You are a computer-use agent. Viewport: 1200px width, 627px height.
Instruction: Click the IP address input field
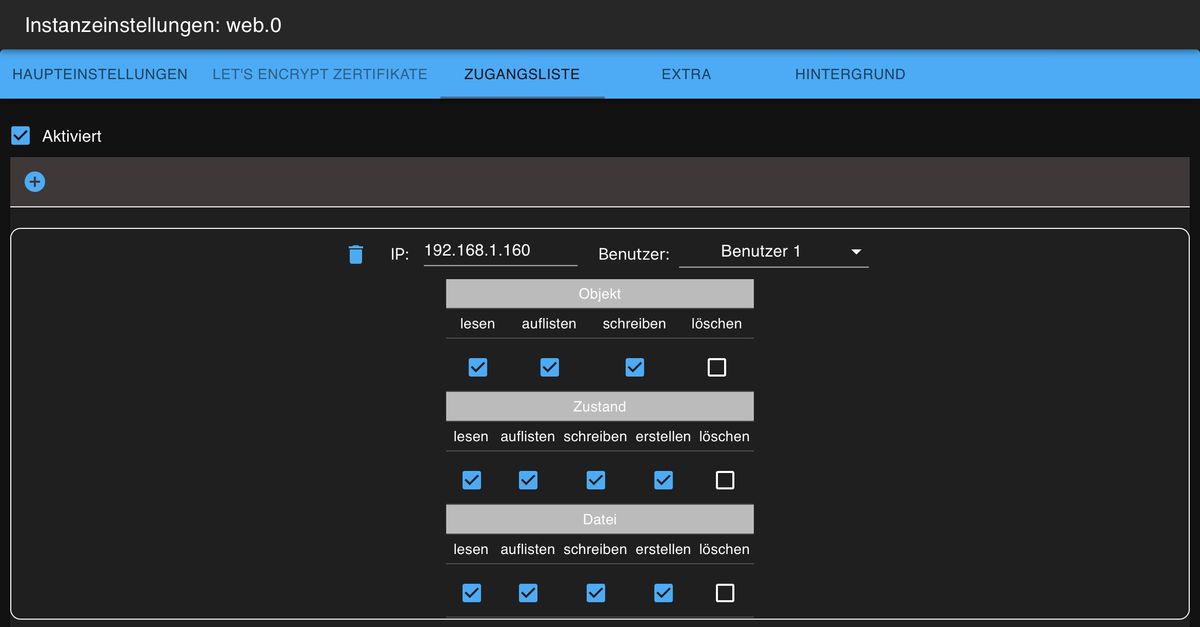(x=500, y=251)
